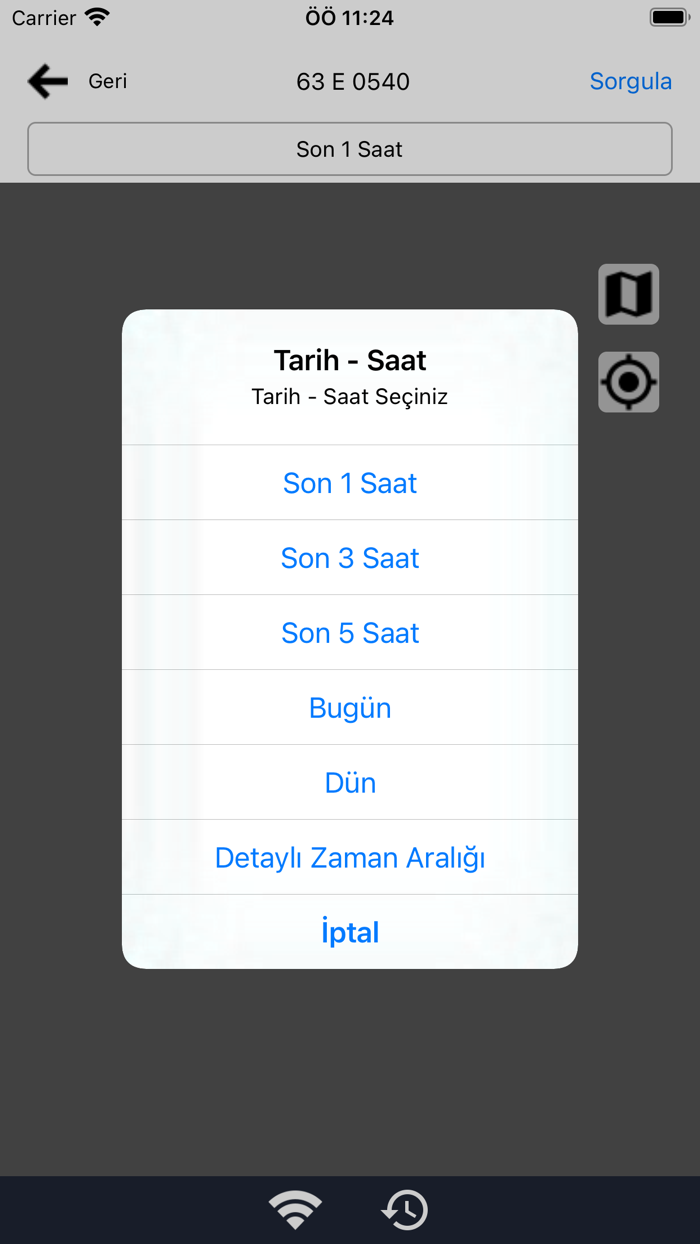The height and width of the screenshot is (1244, 700).
Task: Choose Detaylı Zaman Aralığı option
Action: pyautogui.click(x=350, y=857)
